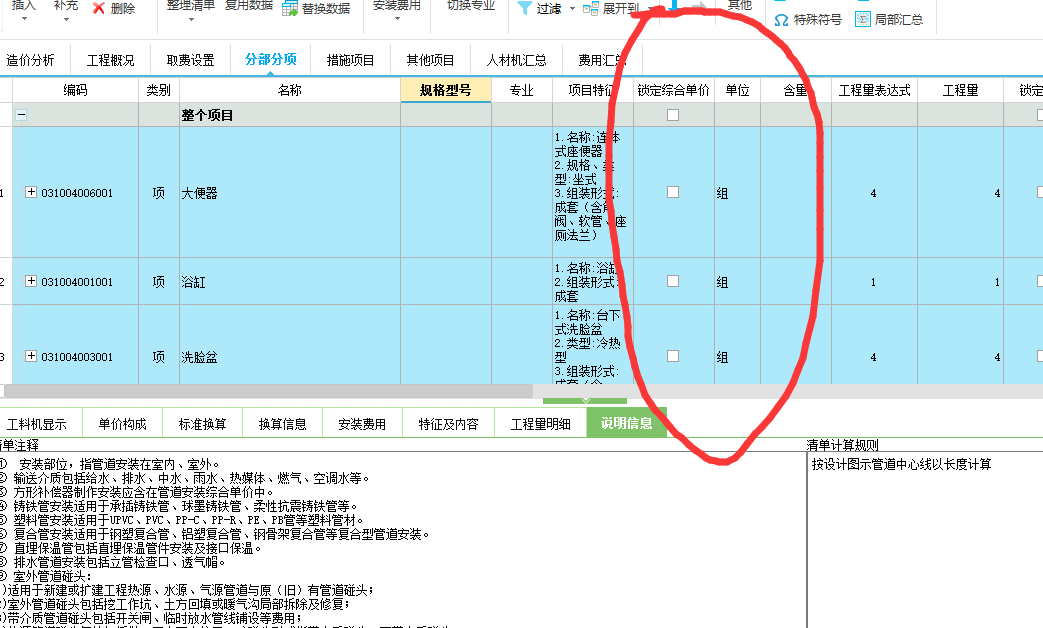1043x628 pixels.
Task: Switch to the 造价分析 tab
Action: click(30, 60)
